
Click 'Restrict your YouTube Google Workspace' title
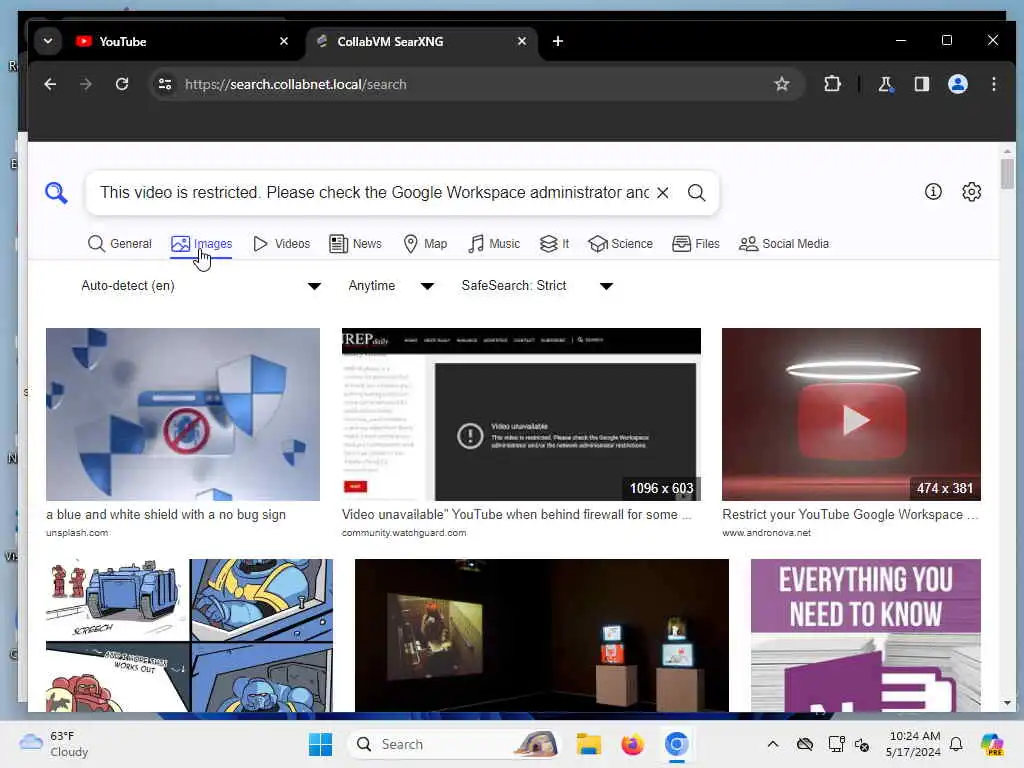(x=850, y=515)
